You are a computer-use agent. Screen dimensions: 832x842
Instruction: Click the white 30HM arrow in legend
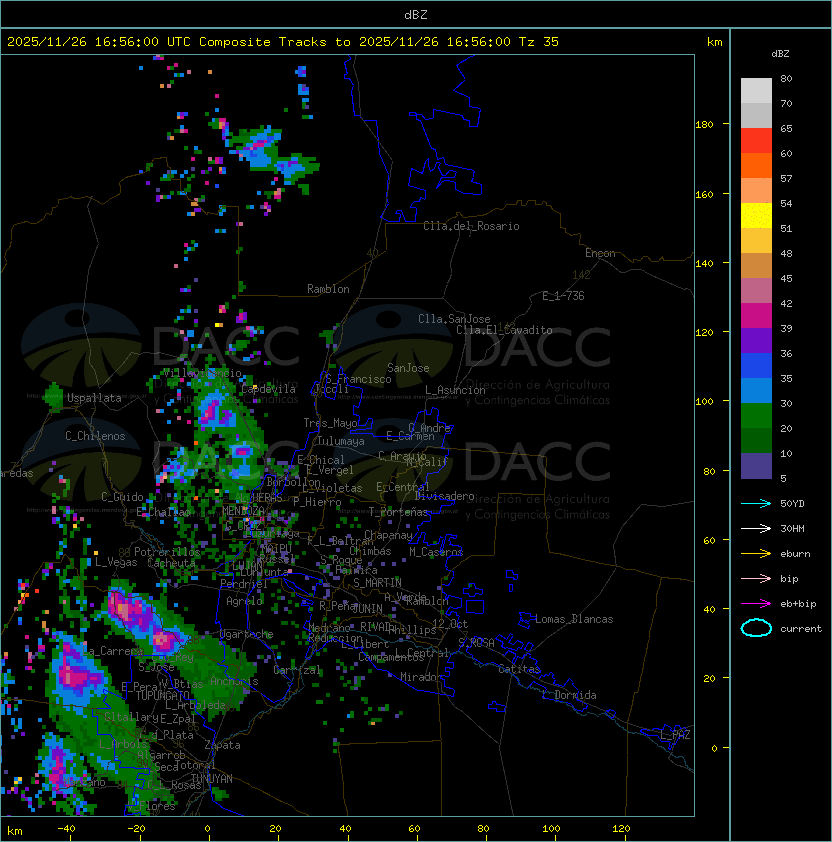click(756, 529)
